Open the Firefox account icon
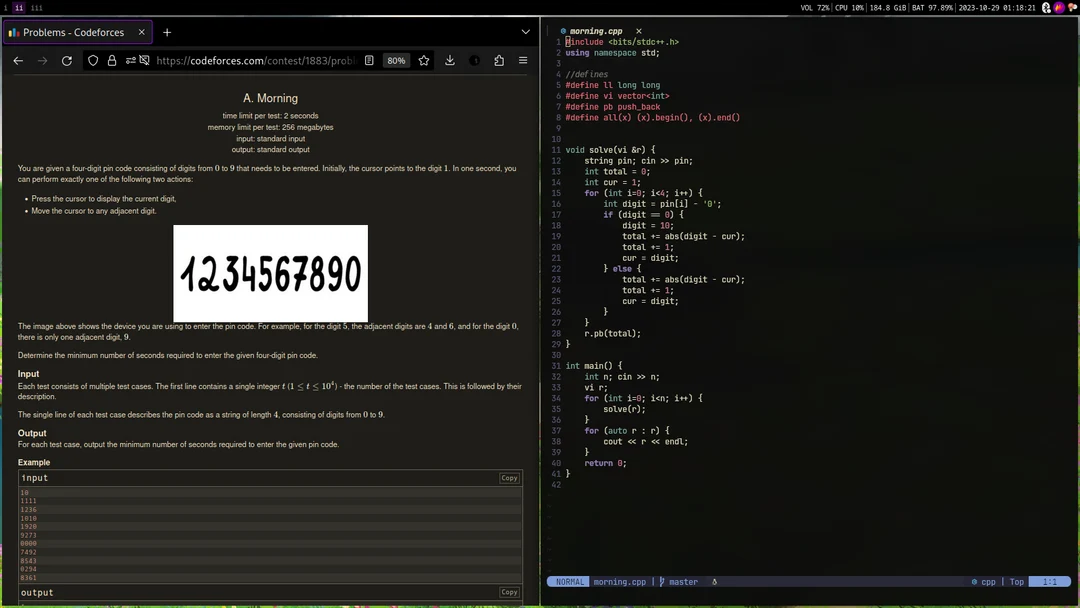This screenshot has height=608, width=1080. pos(474,60)
